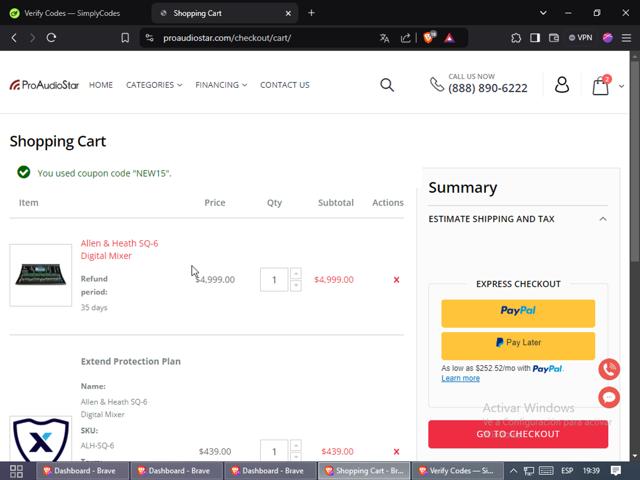Open Brave Shields lion icon
This screenshot has height=480, width=640.
[429, 38]
